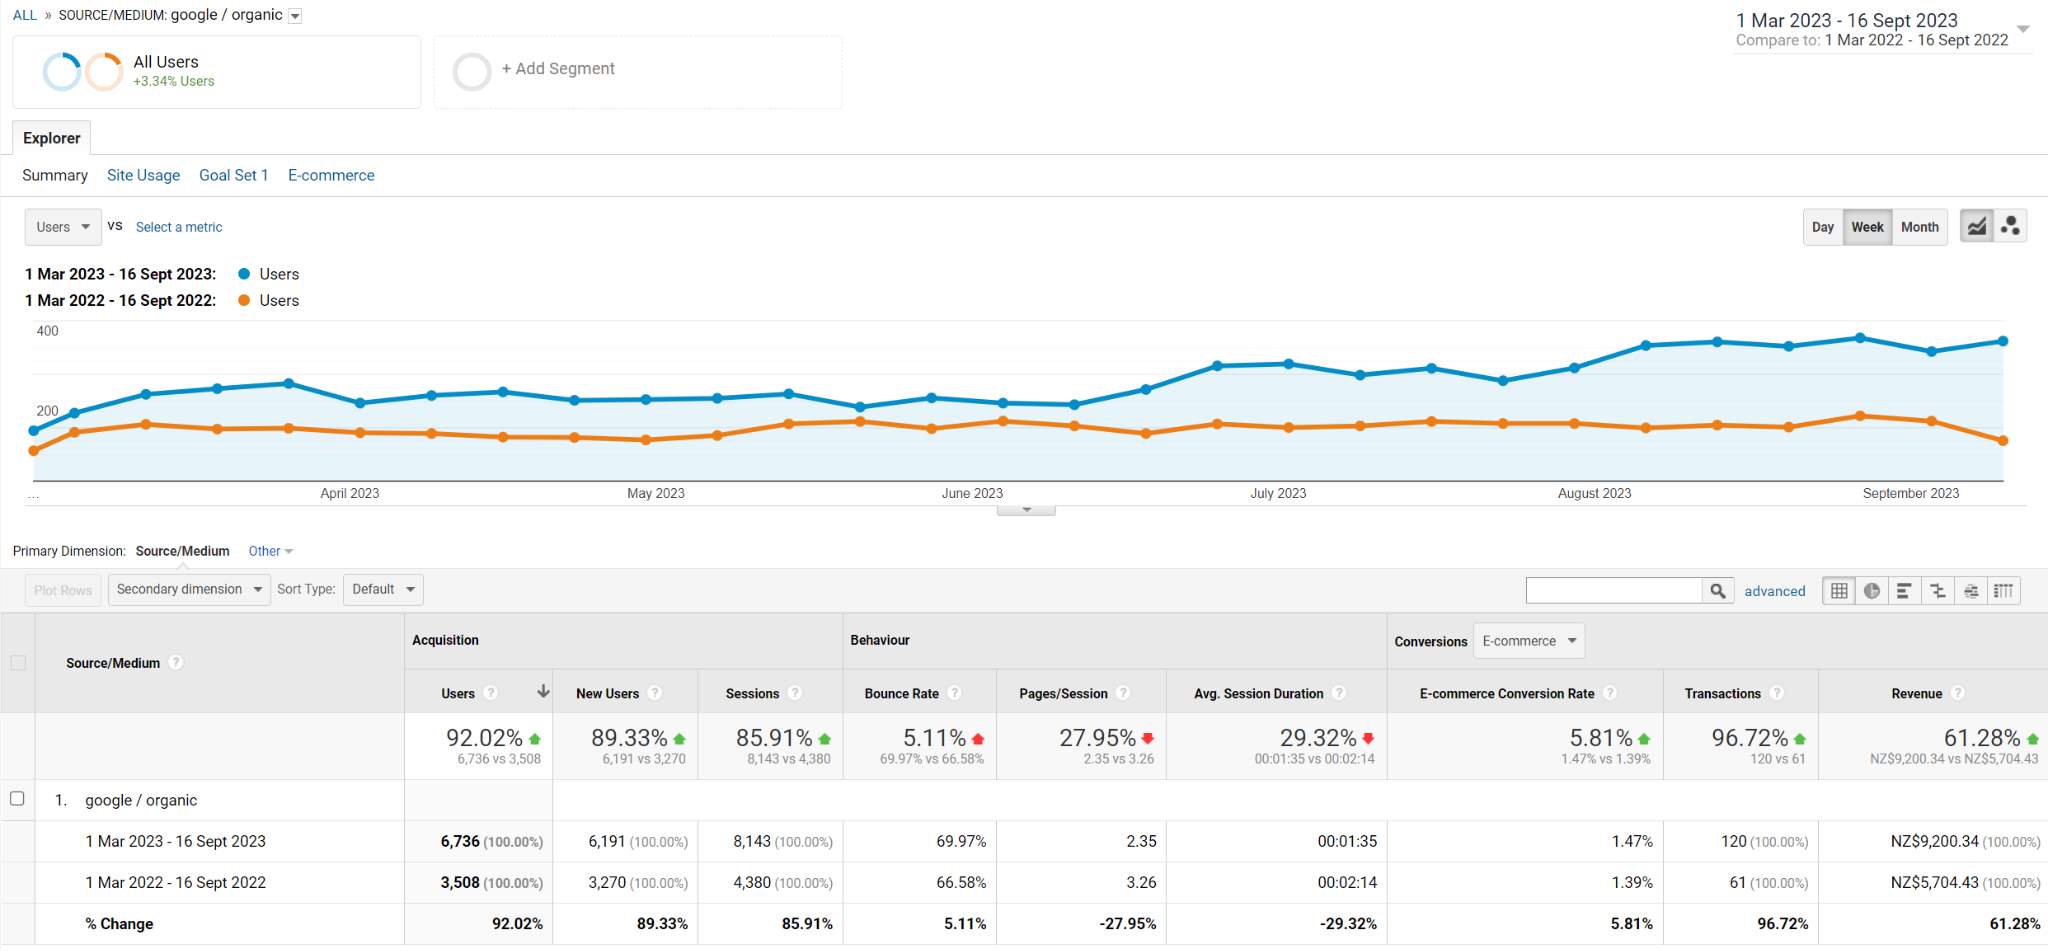Select the Explorer tab
Screen dimensions: 2048x951
point(52,138)
